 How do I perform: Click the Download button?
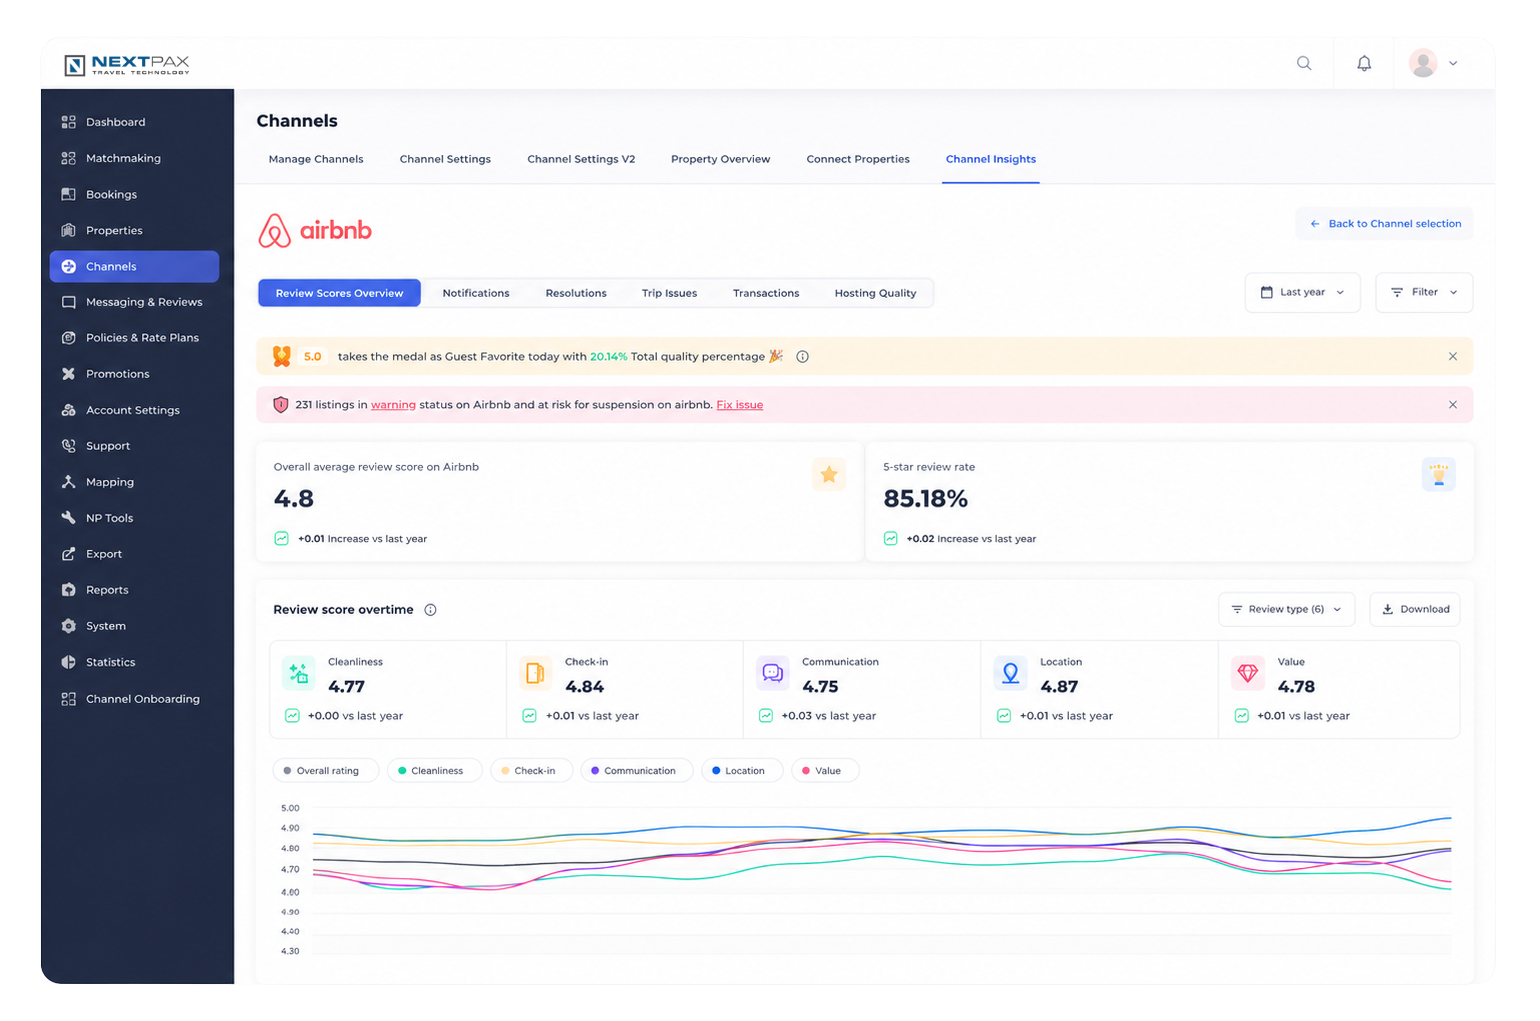1415,609
